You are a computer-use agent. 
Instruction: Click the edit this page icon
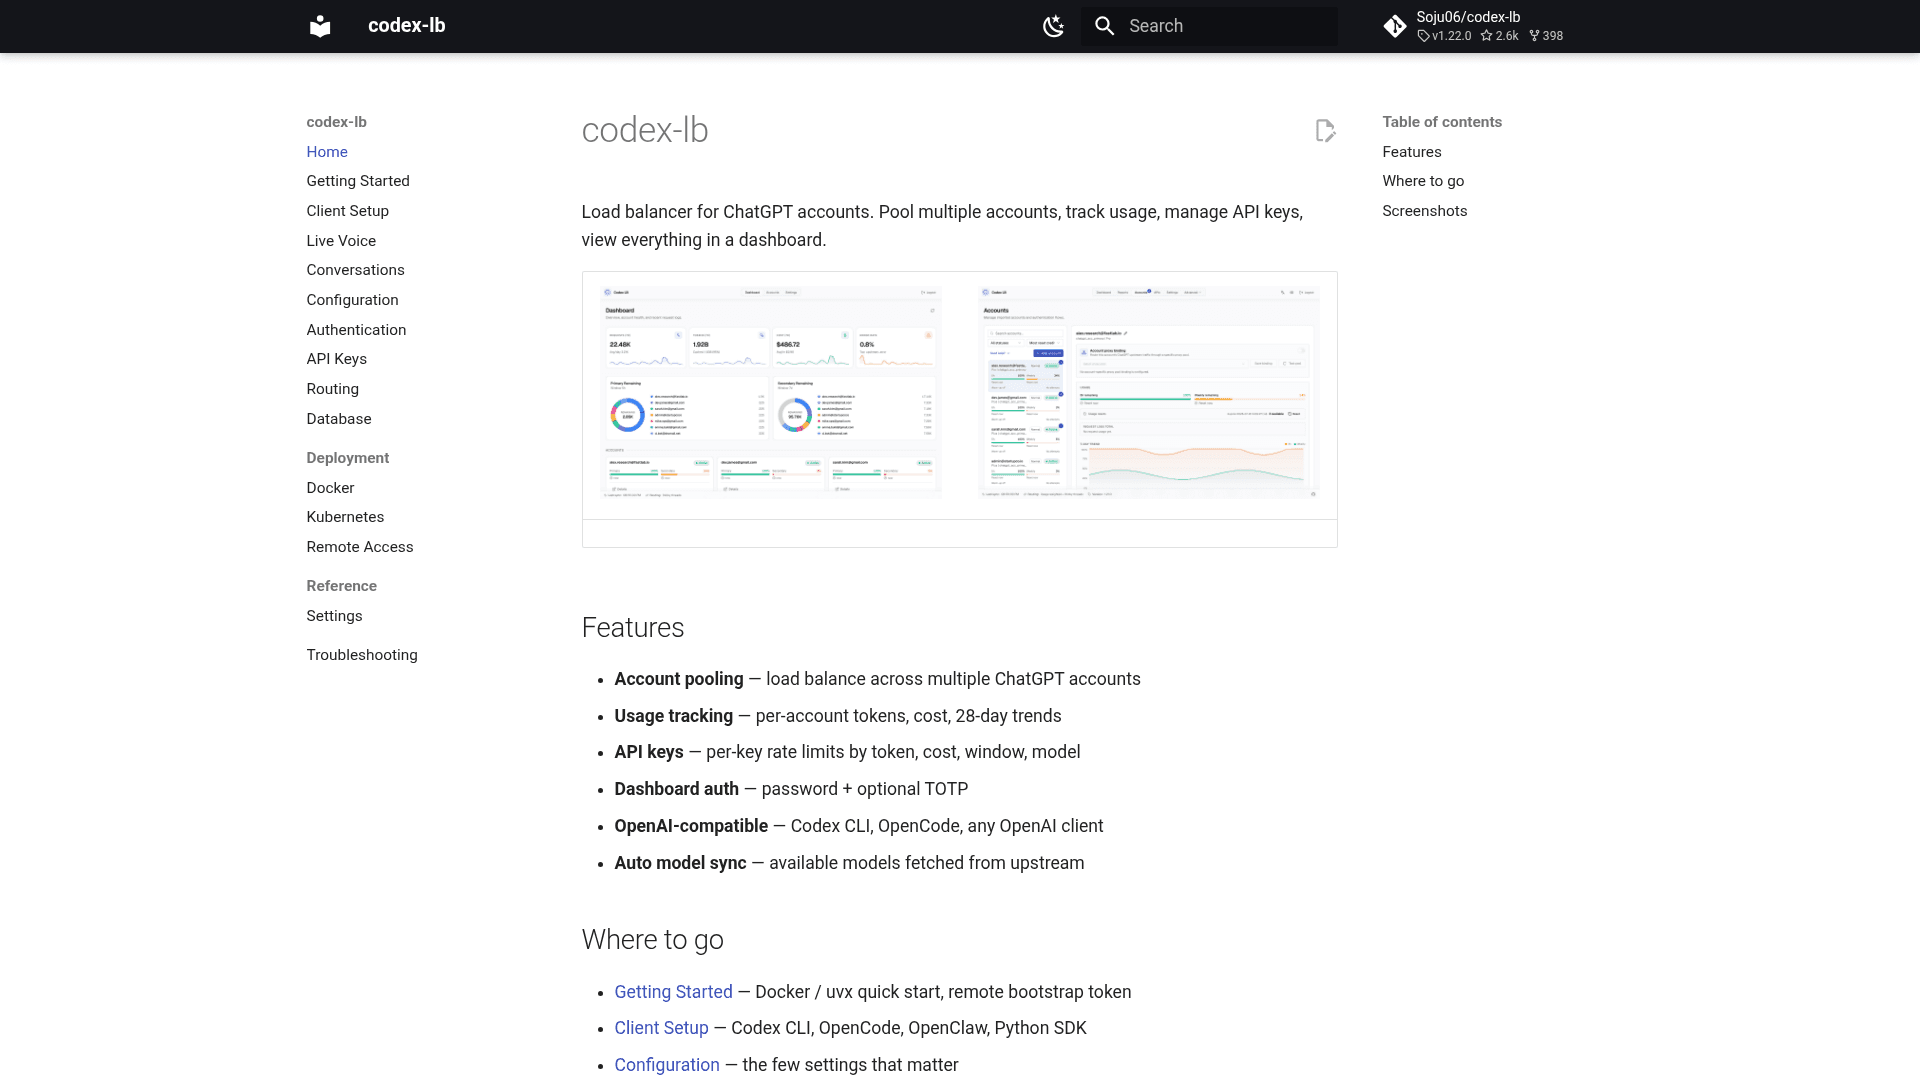(x=1325, y=131)
